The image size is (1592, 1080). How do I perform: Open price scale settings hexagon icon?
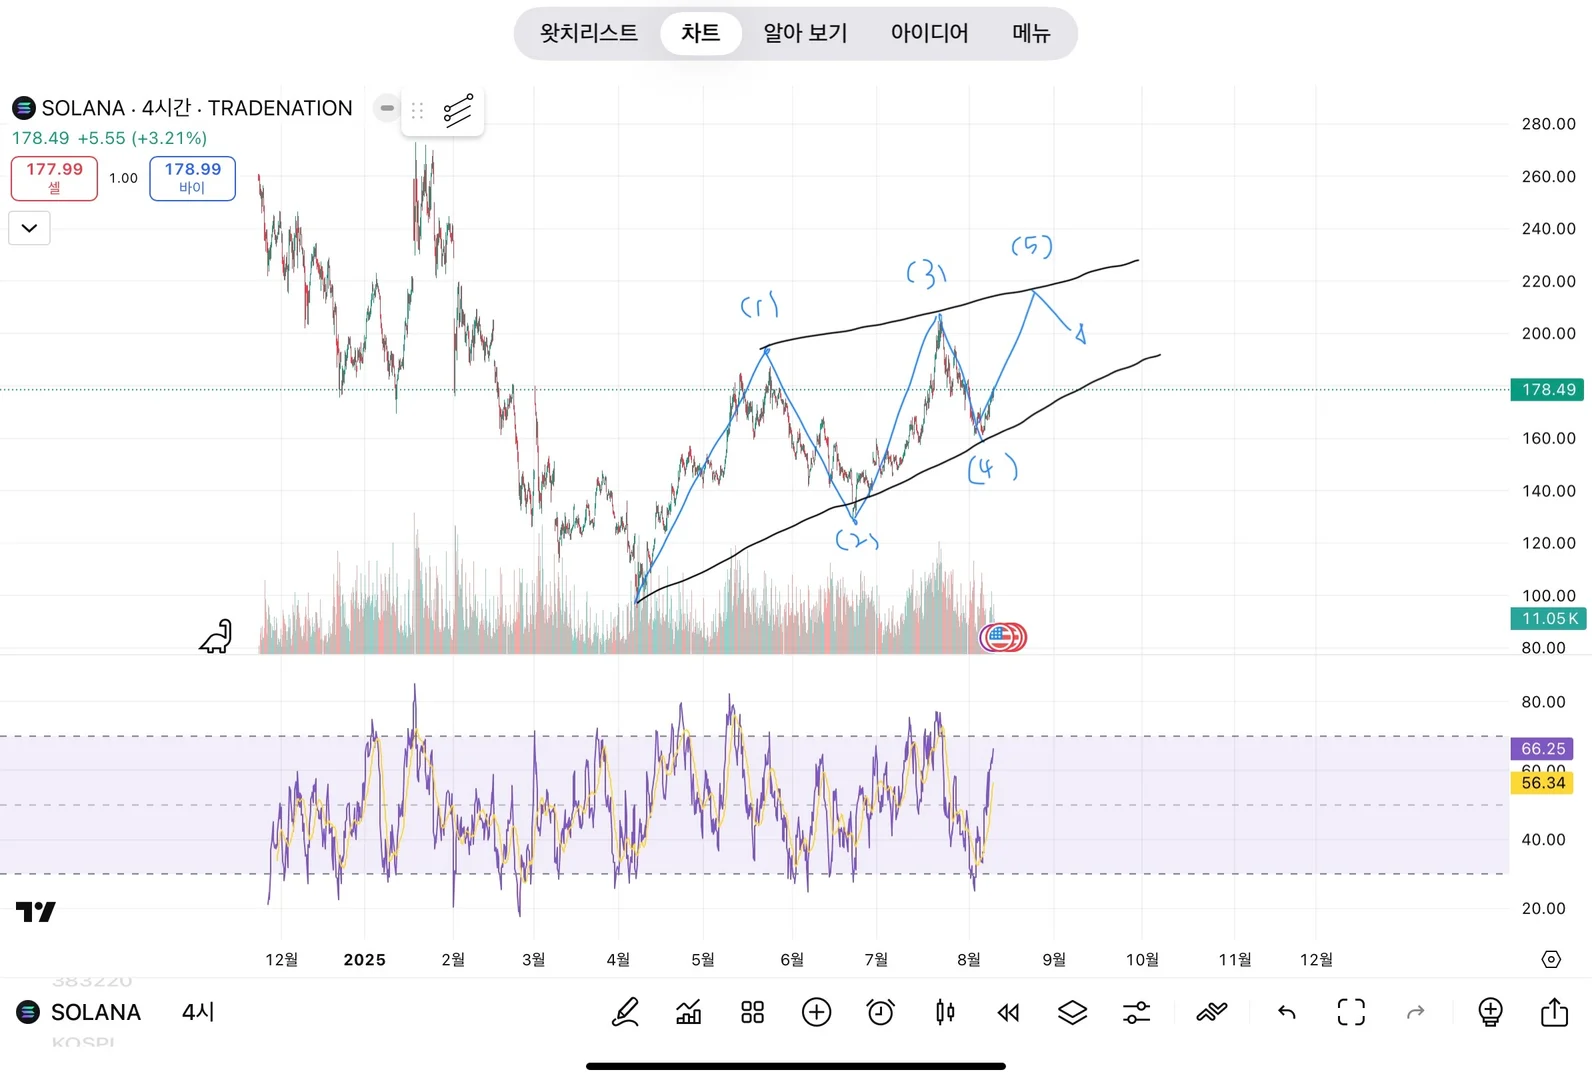pyautogui.click(x=1551, y=959)
